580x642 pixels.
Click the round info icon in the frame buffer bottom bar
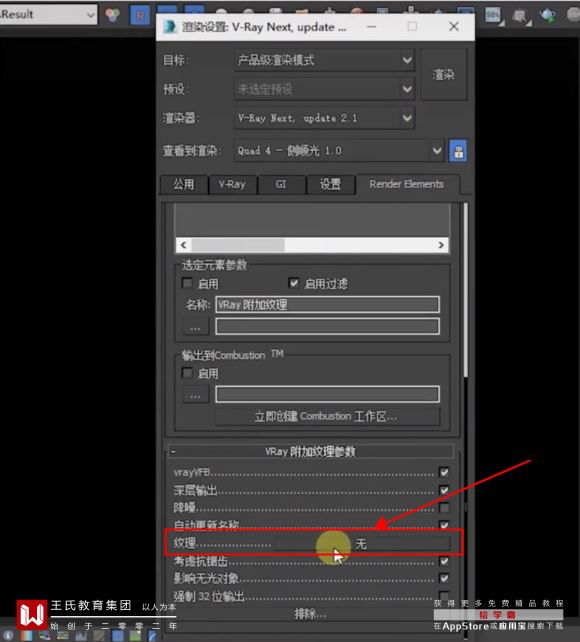click(x=7, y=635)
